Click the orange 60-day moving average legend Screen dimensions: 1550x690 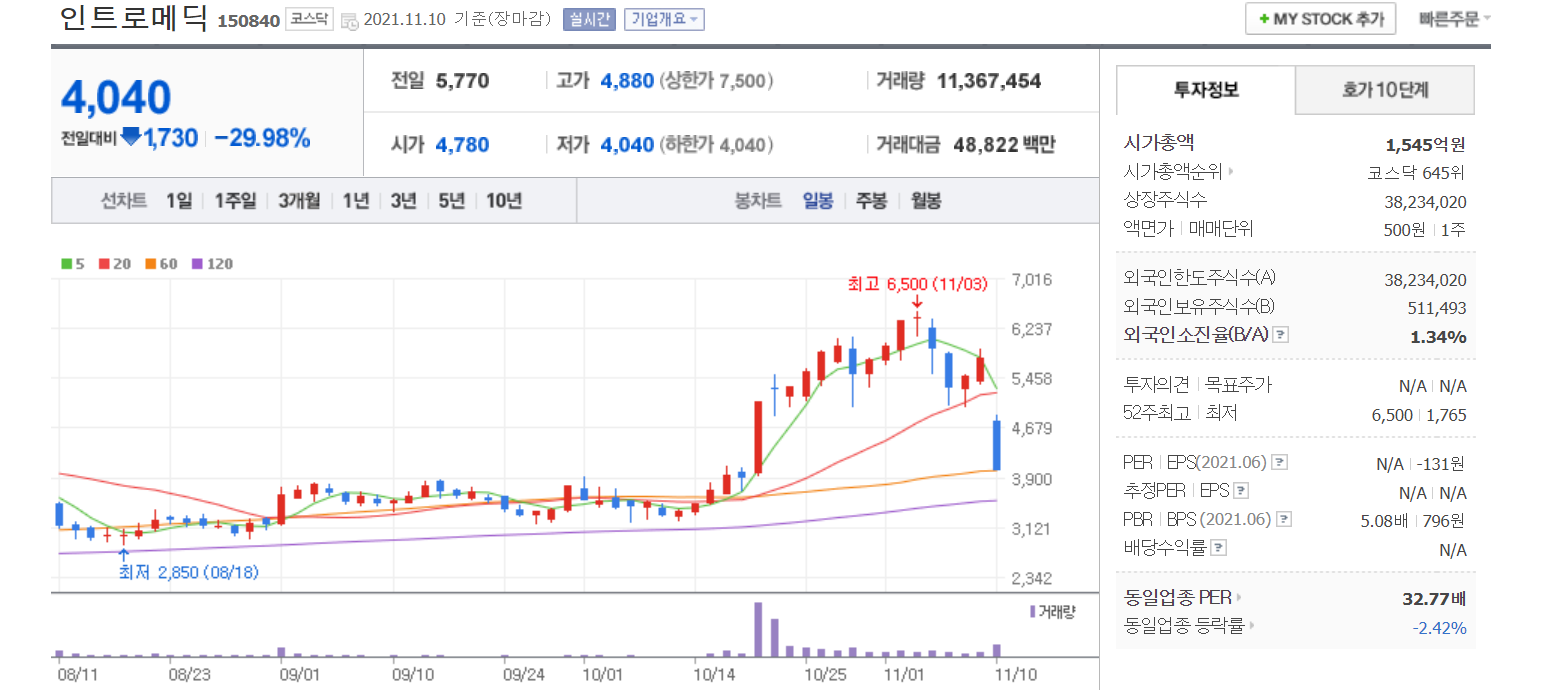[161, 264]
